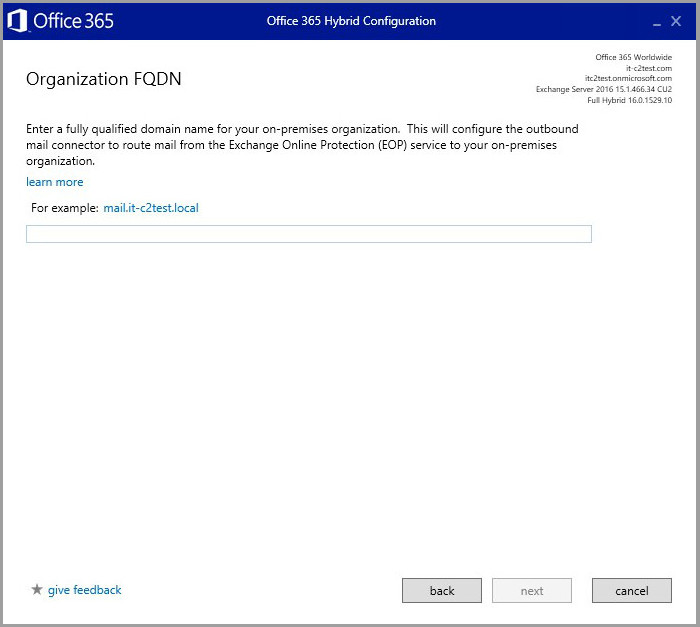Select the Full Hybrid 16.0.1529.10 text
The height and width of the screenshot is (627, 700).
coord(629,100)
